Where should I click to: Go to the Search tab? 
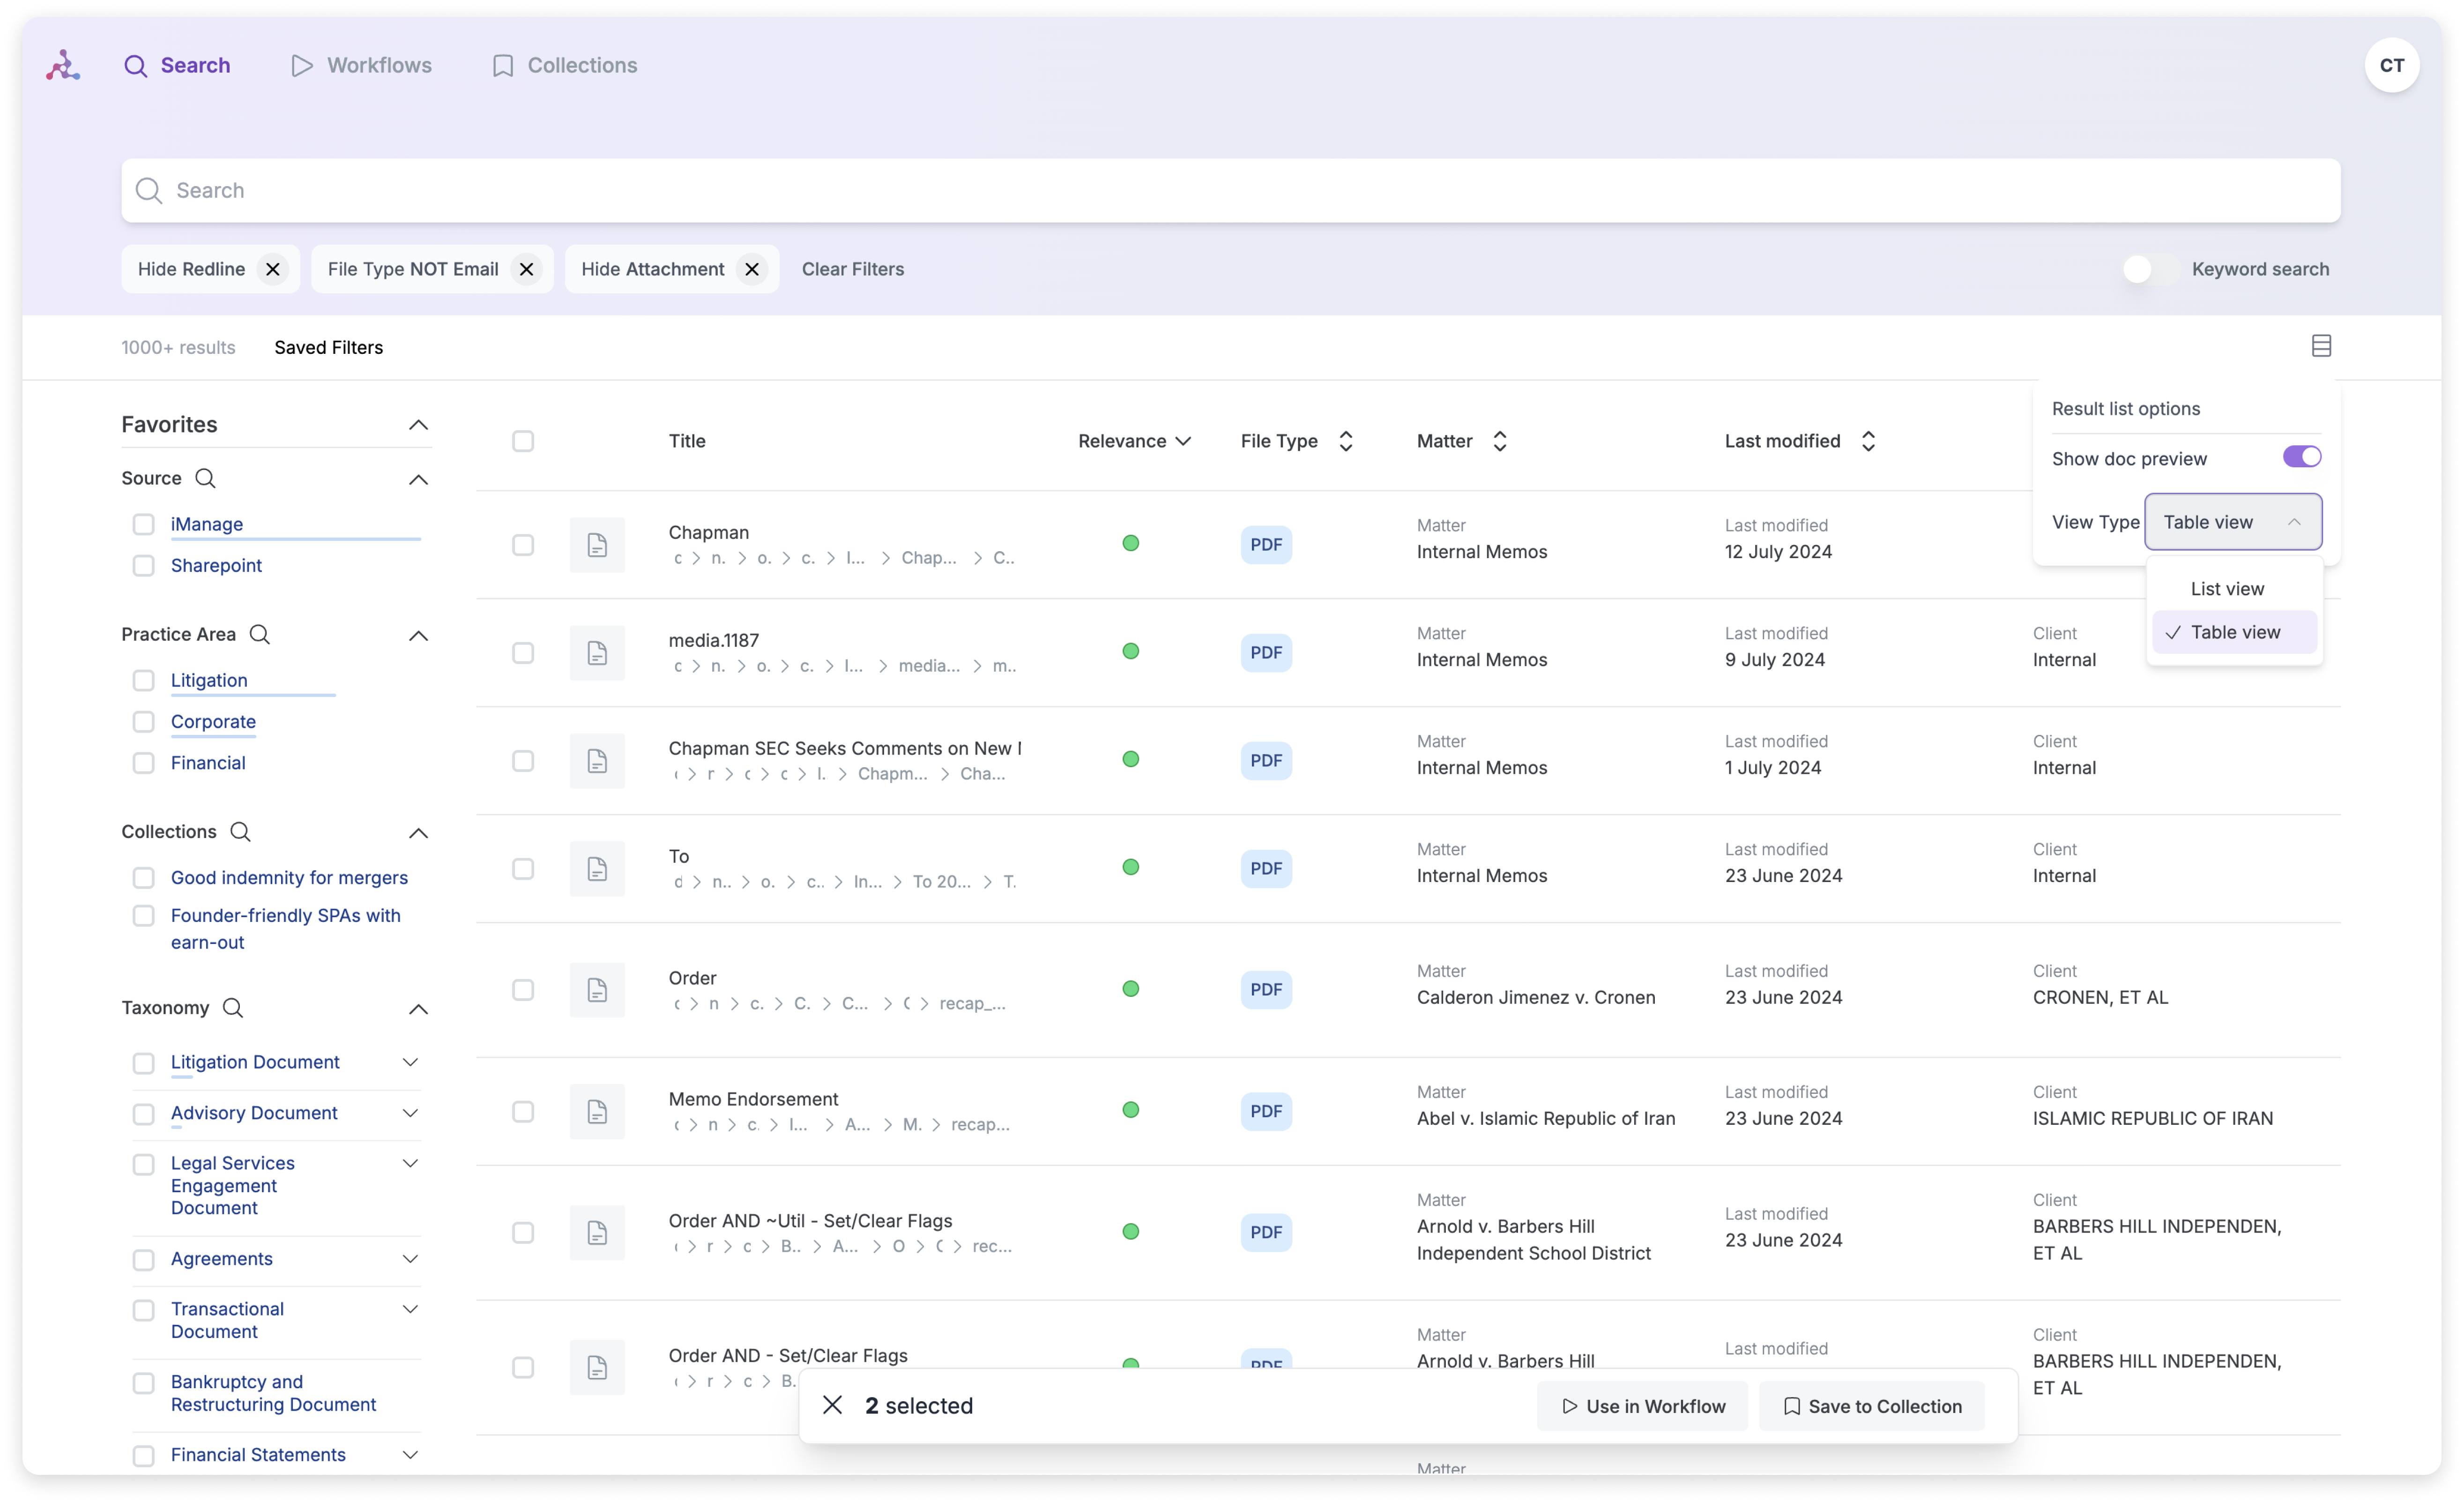(x=177, y=65)
